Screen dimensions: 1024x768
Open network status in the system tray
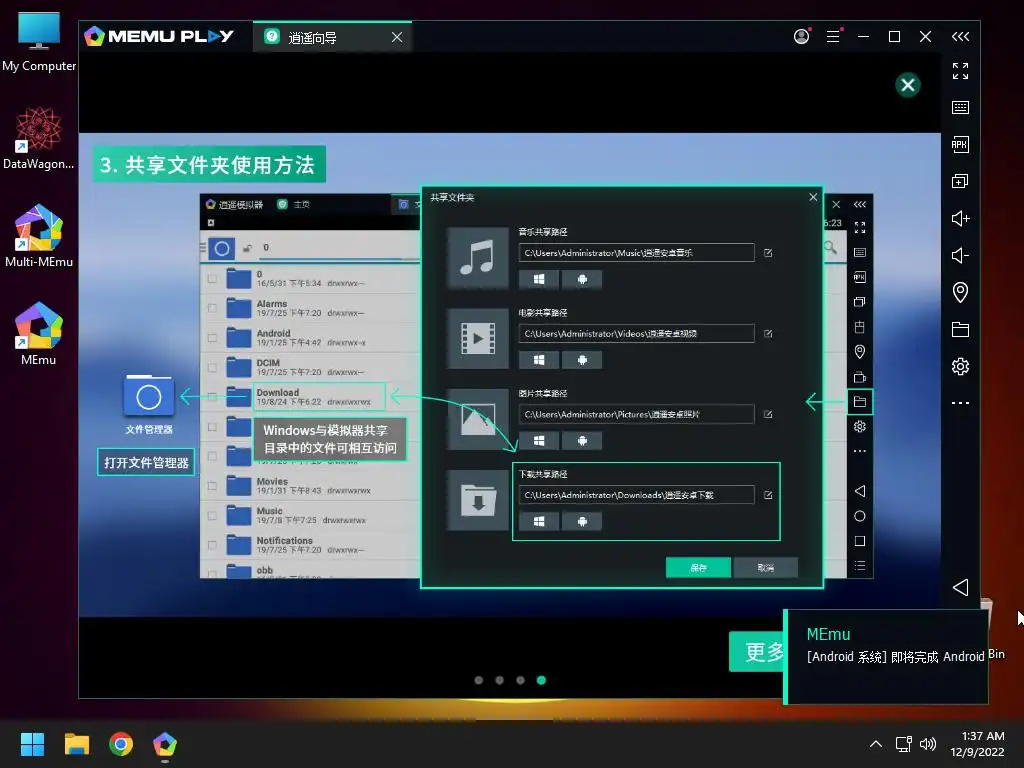point(904,744)
